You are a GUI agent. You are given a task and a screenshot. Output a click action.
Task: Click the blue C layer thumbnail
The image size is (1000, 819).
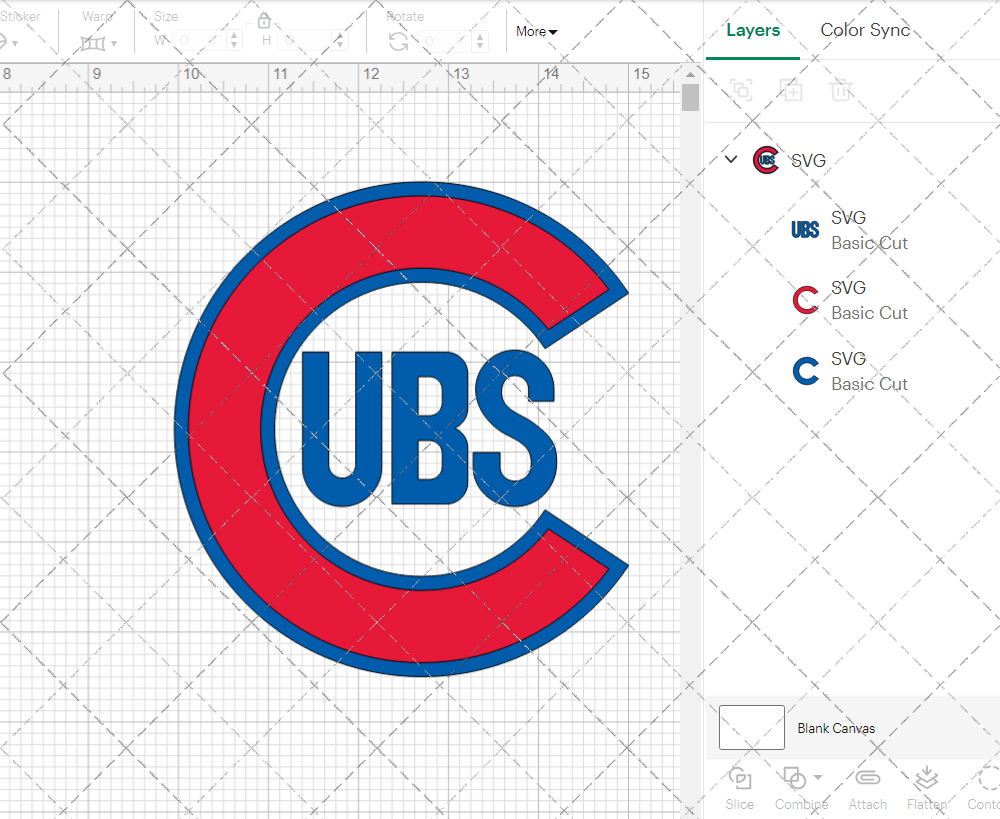805,371
